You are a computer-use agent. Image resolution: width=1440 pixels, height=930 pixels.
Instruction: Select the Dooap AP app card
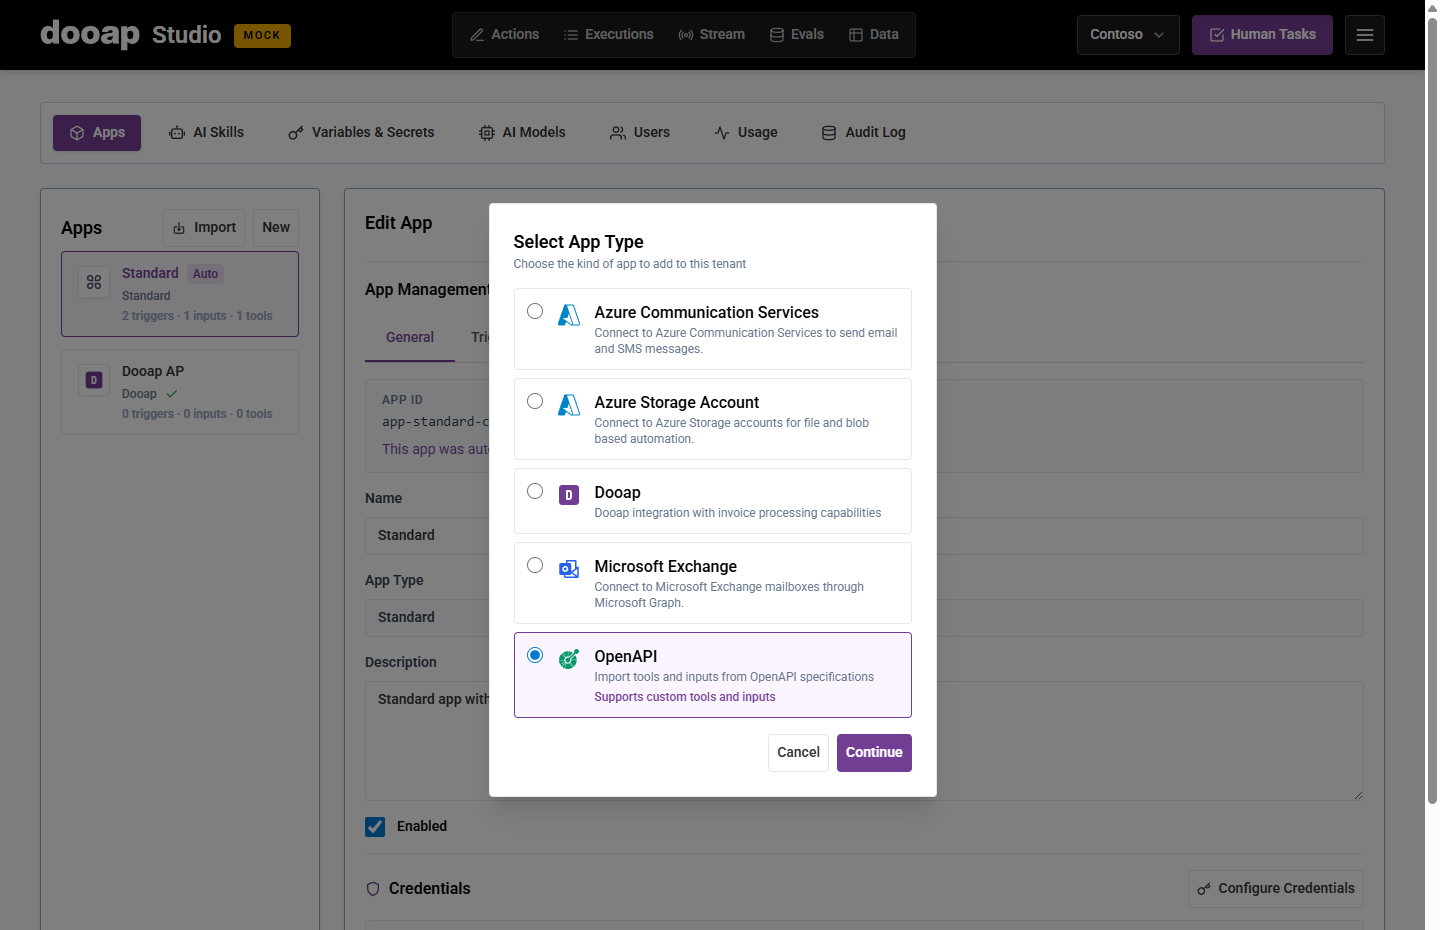(x=180, y=392)
